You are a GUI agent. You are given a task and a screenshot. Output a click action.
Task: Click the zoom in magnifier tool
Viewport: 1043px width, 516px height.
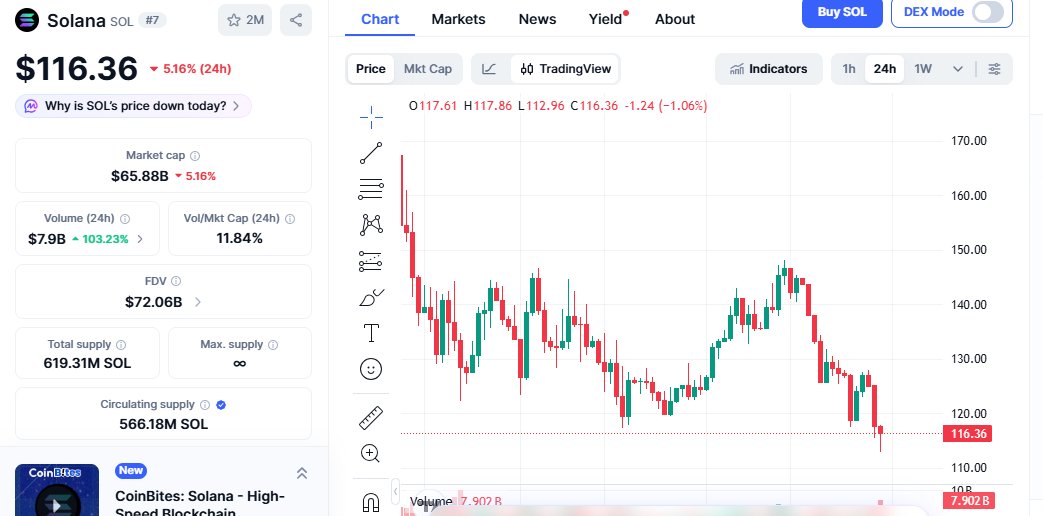coord(371,453)
